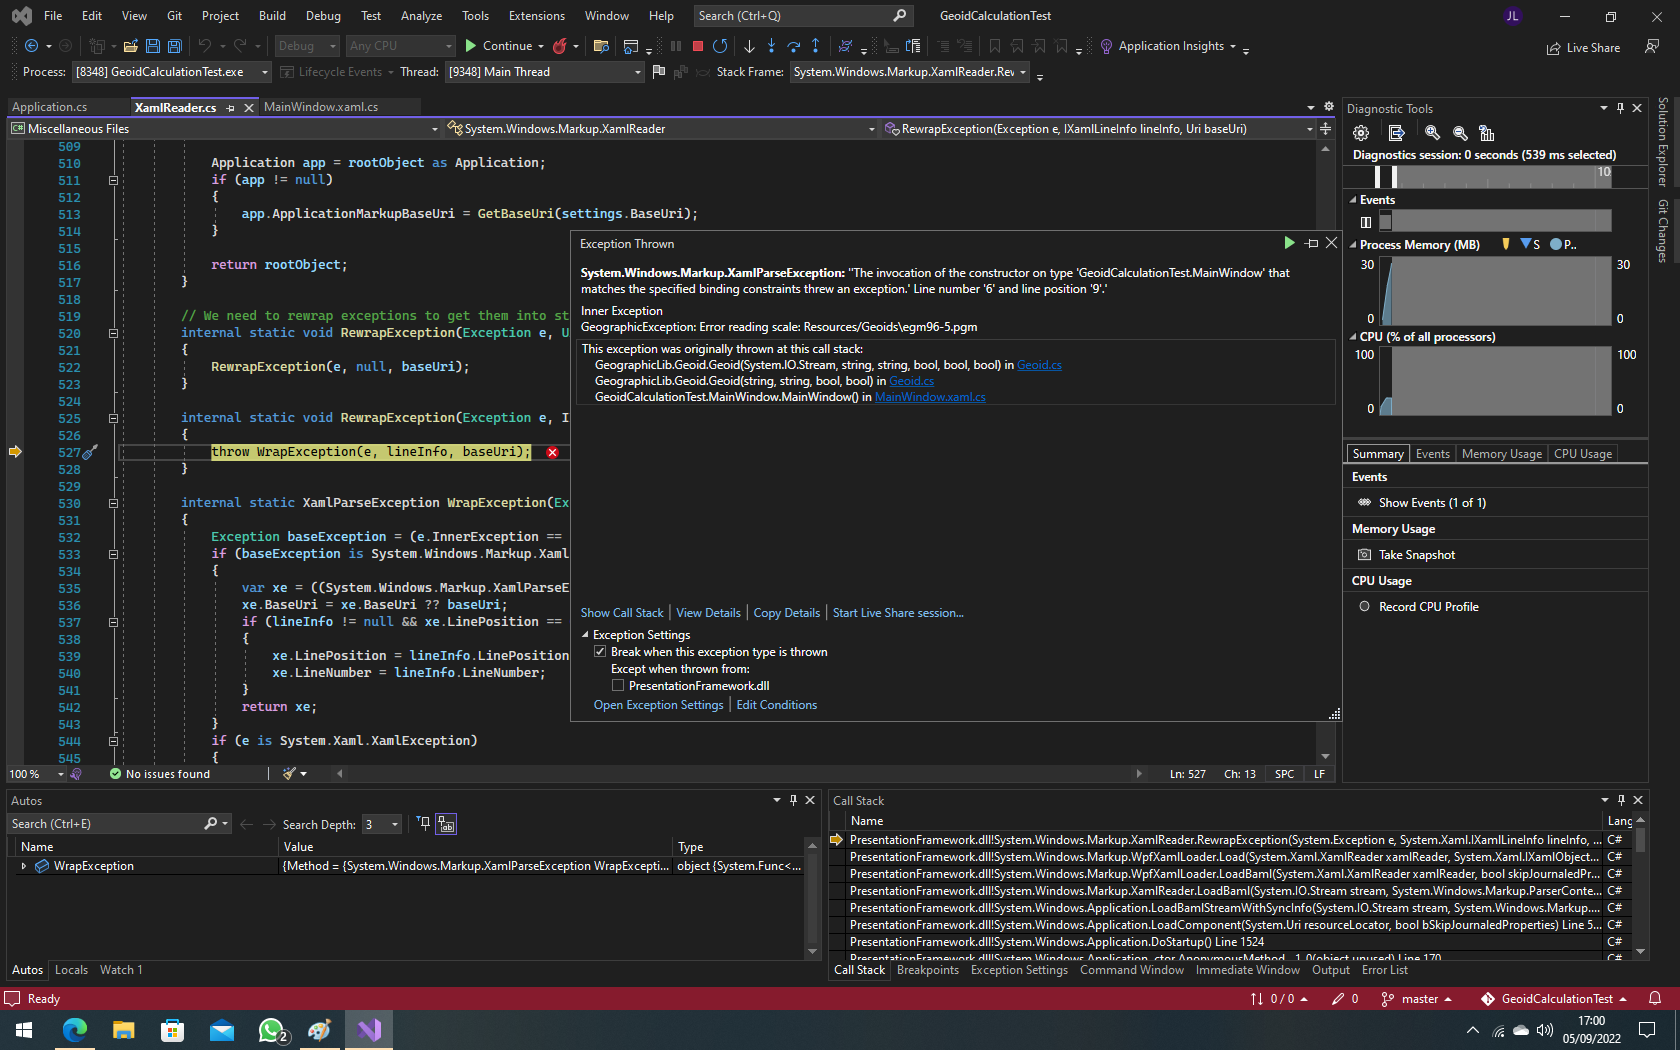Toggle 'Break when this exception type is thrown'
1680x1050 pixels.
(x=600, y=652)
